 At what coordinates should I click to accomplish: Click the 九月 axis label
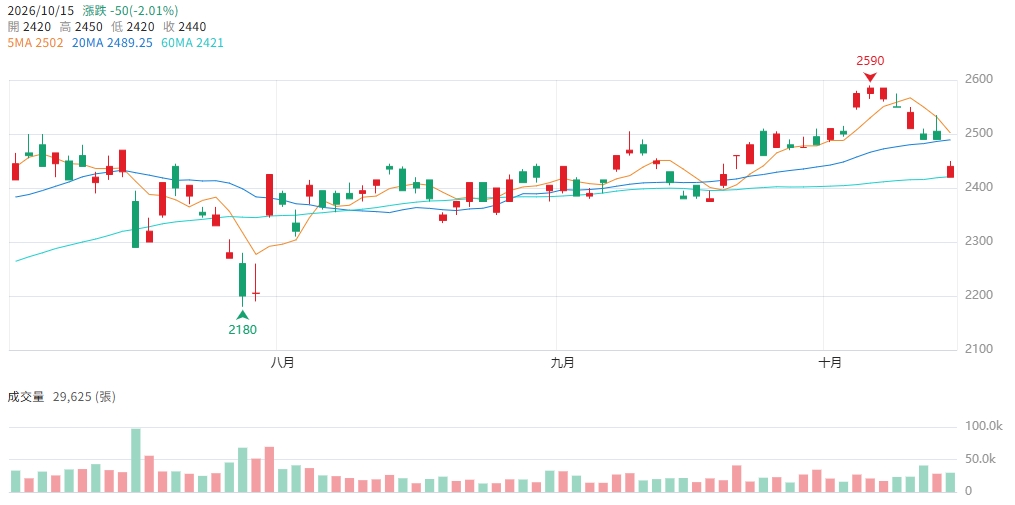click(562, 363)
